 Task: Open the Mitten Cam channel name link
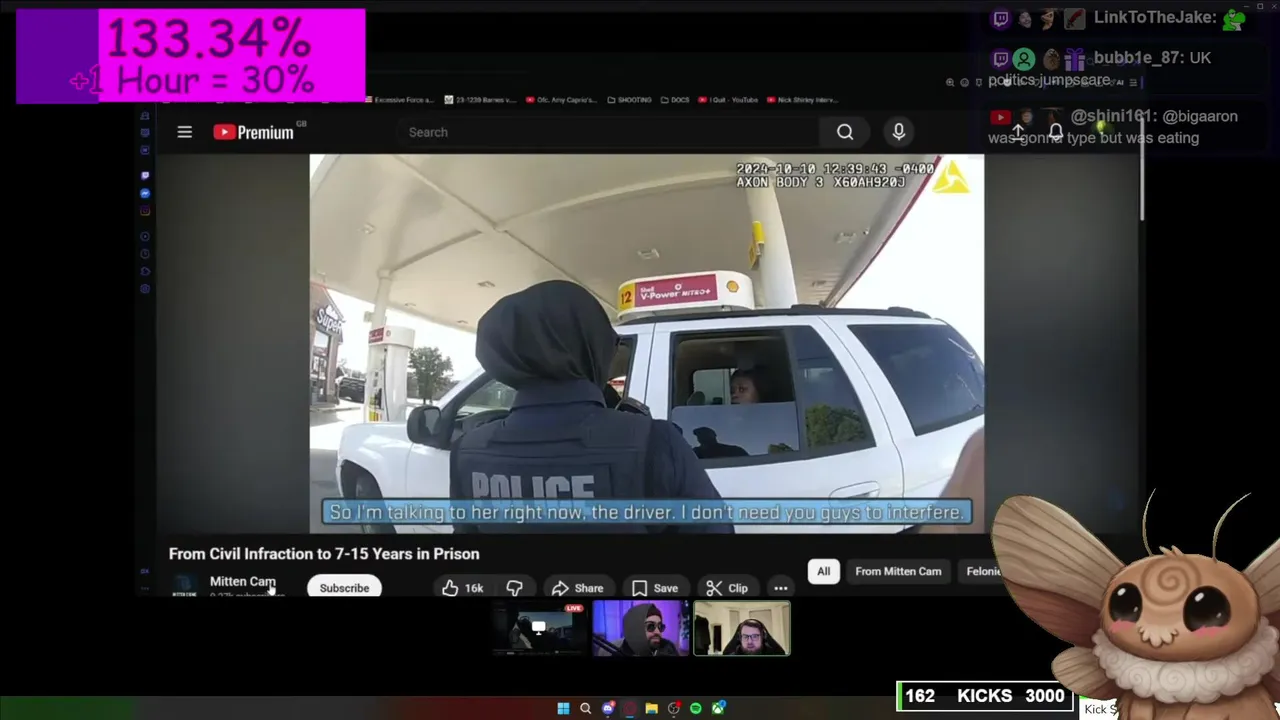pos(242,581)
